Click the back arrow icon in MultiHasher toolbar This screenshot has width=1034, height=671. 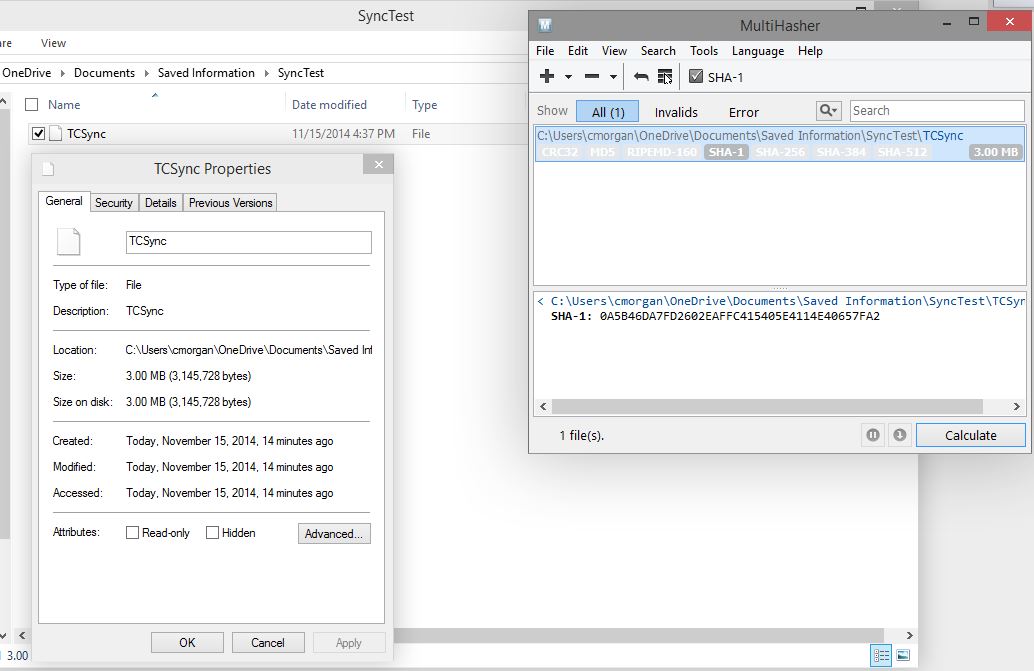[641, 76]
